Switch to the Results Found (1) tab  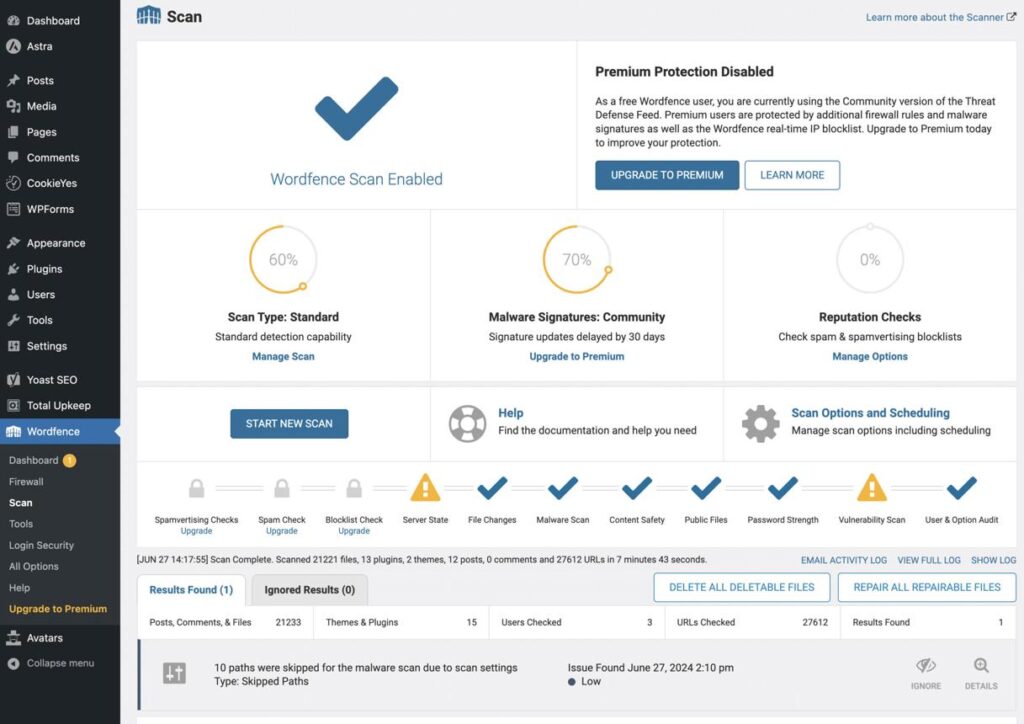[191, 590]
